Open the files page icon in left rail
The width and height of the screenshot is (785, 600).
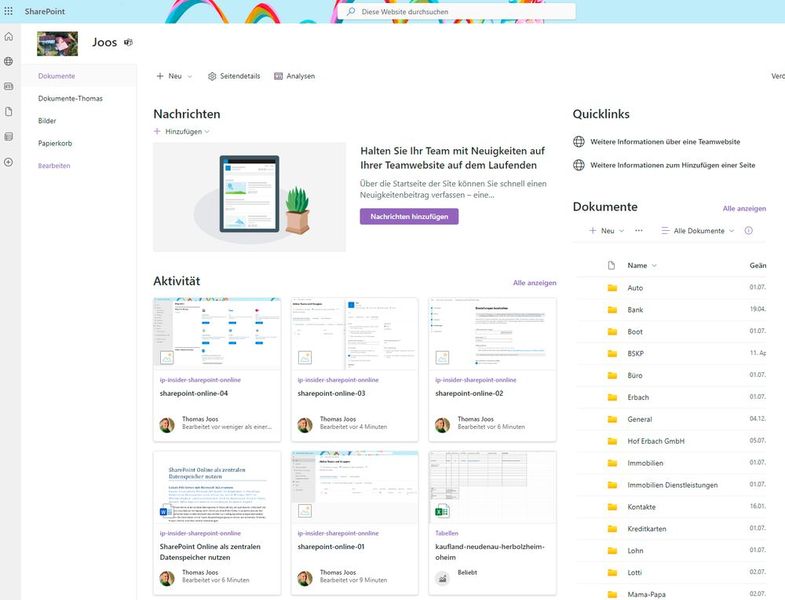click(9, 112)
